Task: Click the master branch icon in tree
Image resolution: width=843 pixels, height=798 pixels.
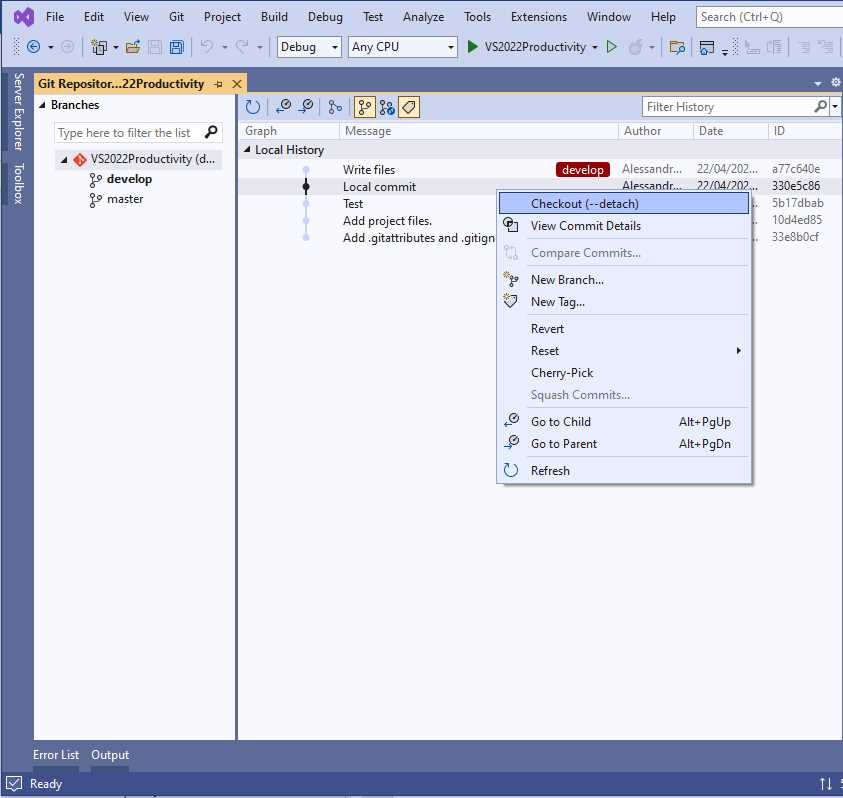Action: 96,200
